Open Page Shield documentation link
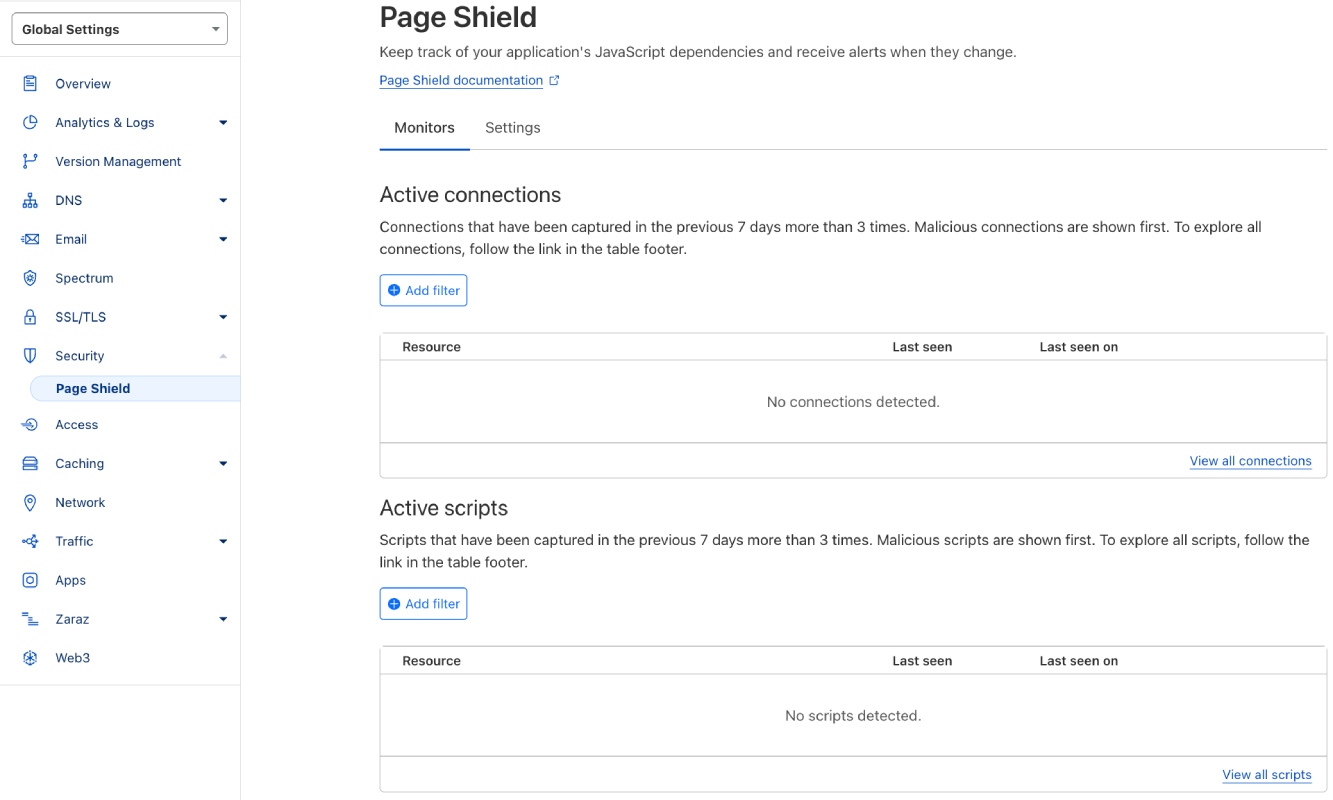Image resolution: width=1333 pixels, height=800 pixels. tap(461, 80)
